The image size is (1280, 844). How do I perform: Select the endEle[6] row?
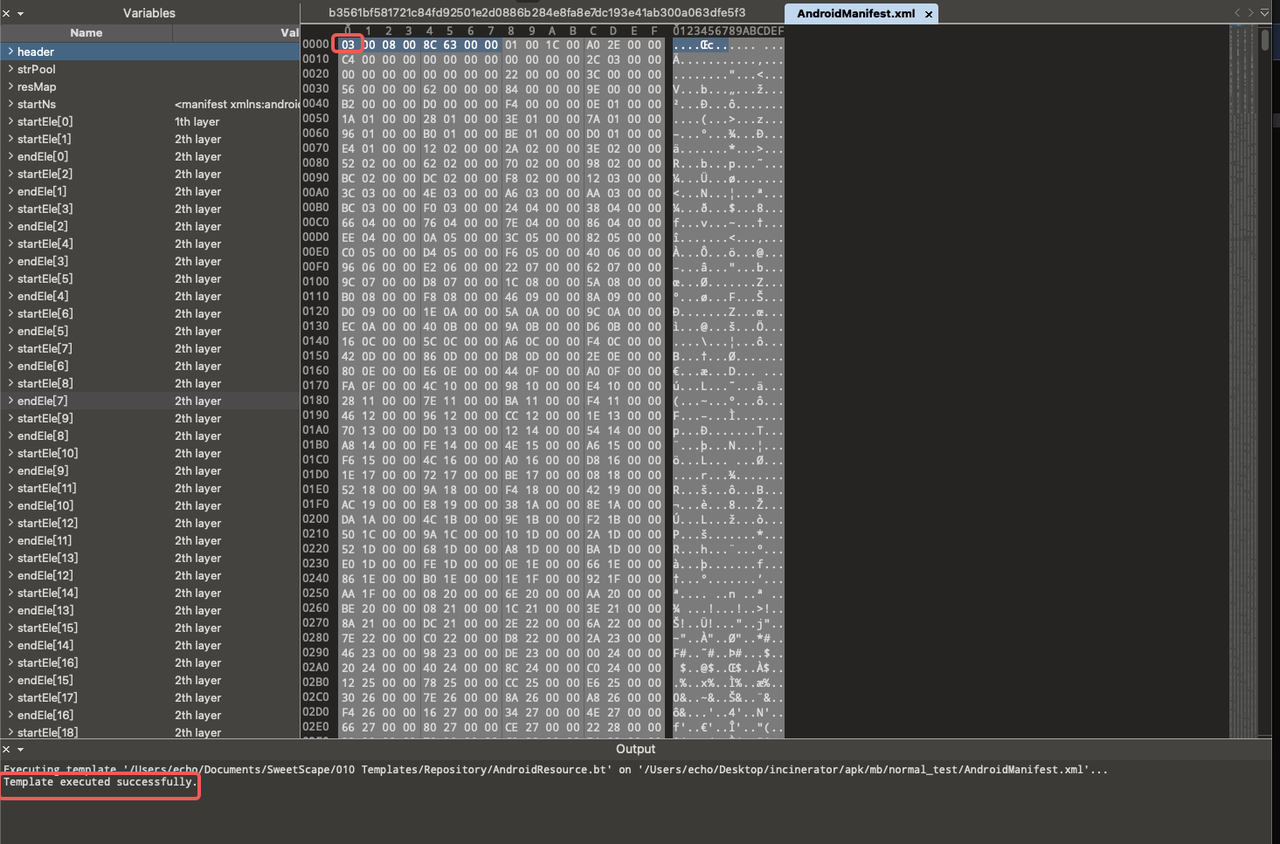(x=150, y=366)
